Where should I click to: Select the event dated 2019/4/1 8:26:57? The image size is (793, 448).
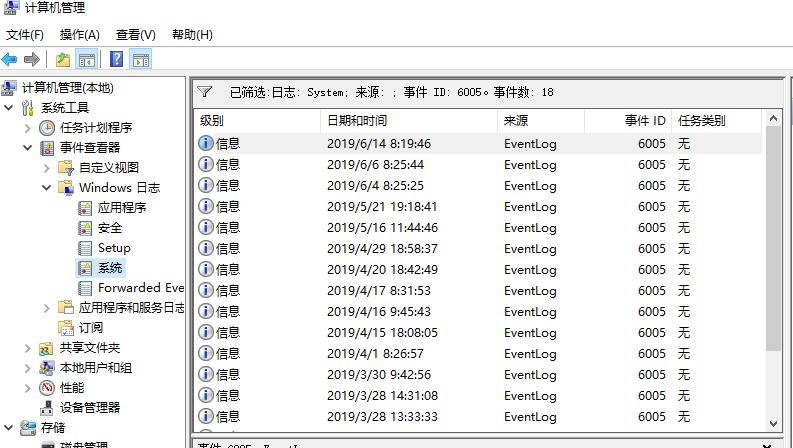coord(478,353)
